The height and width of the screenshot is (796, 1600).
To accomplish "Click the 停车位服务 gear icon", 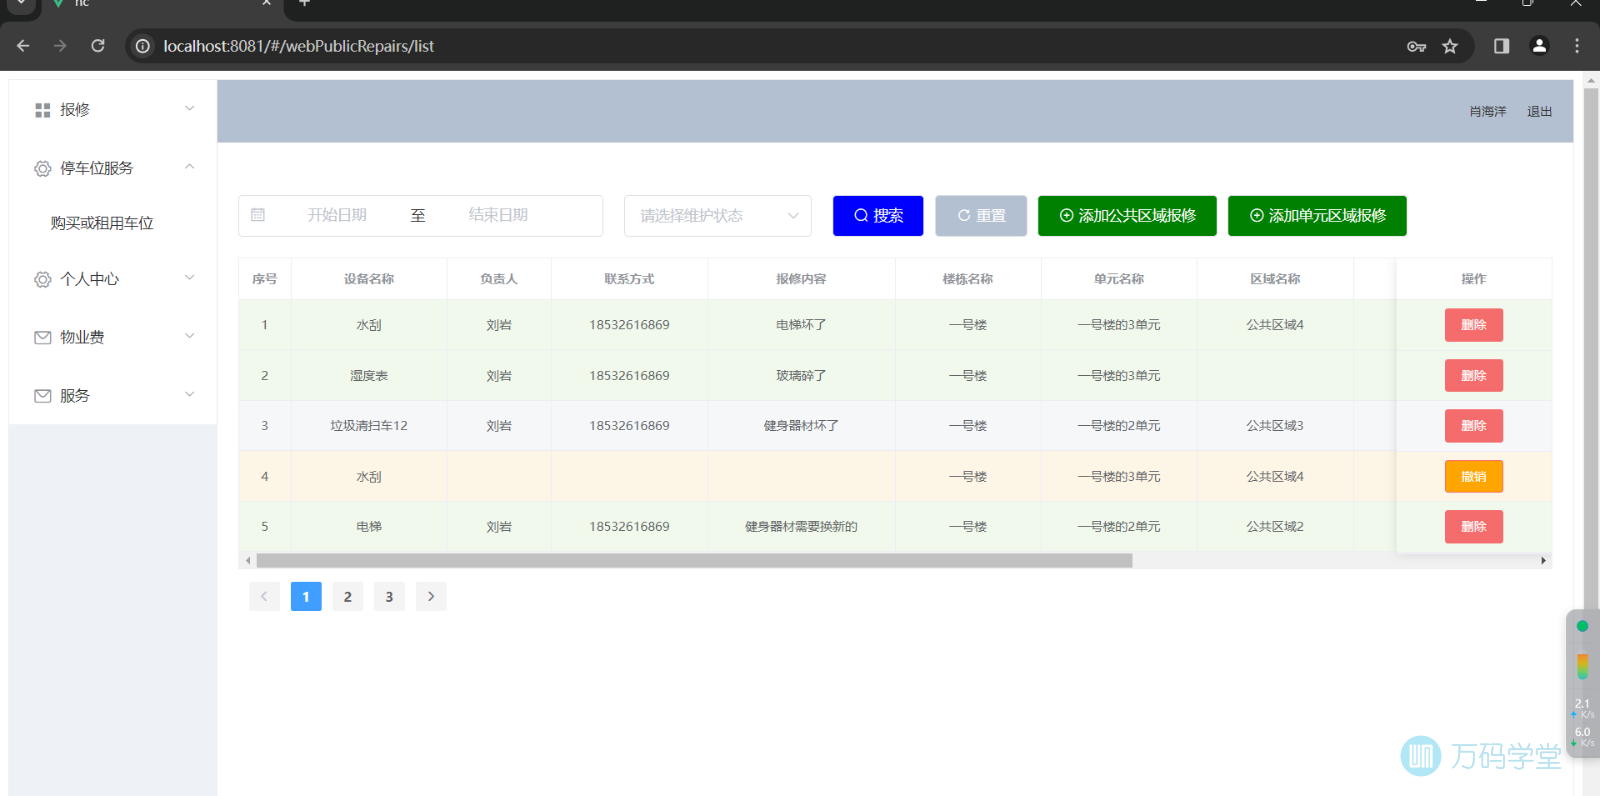I will (42, 169).
